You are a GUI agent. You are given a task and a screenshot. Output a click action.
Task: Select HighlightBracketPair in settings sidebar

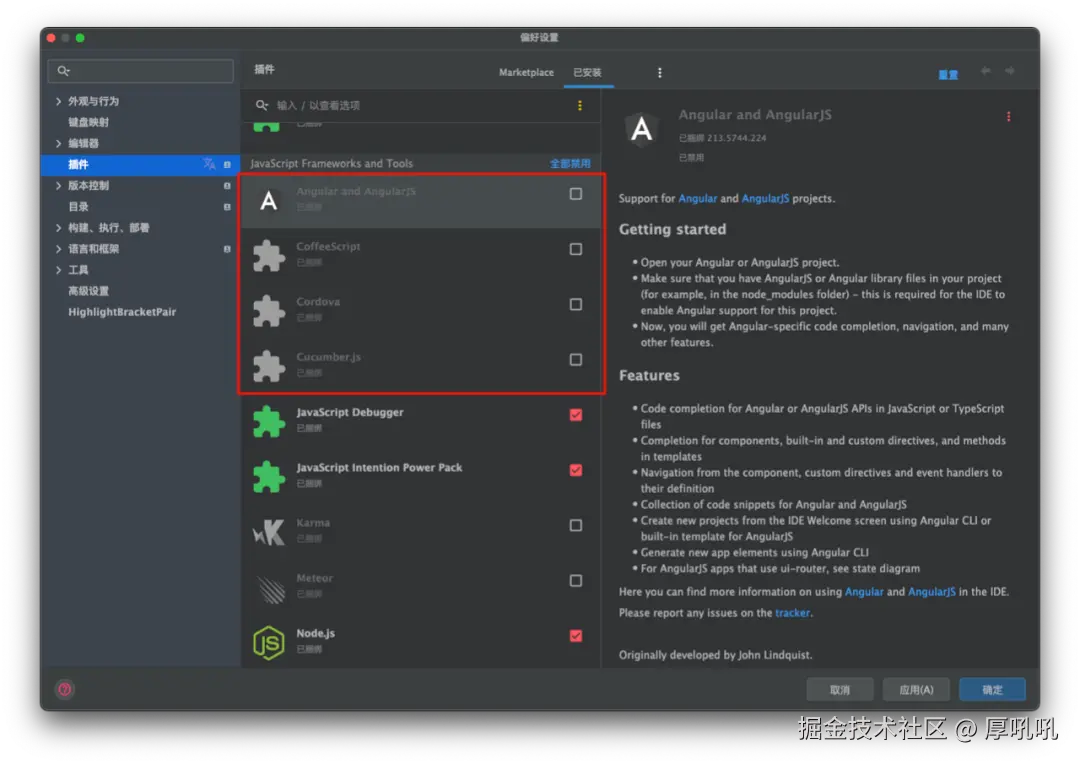pyautogui.click(x=122, y=312)
